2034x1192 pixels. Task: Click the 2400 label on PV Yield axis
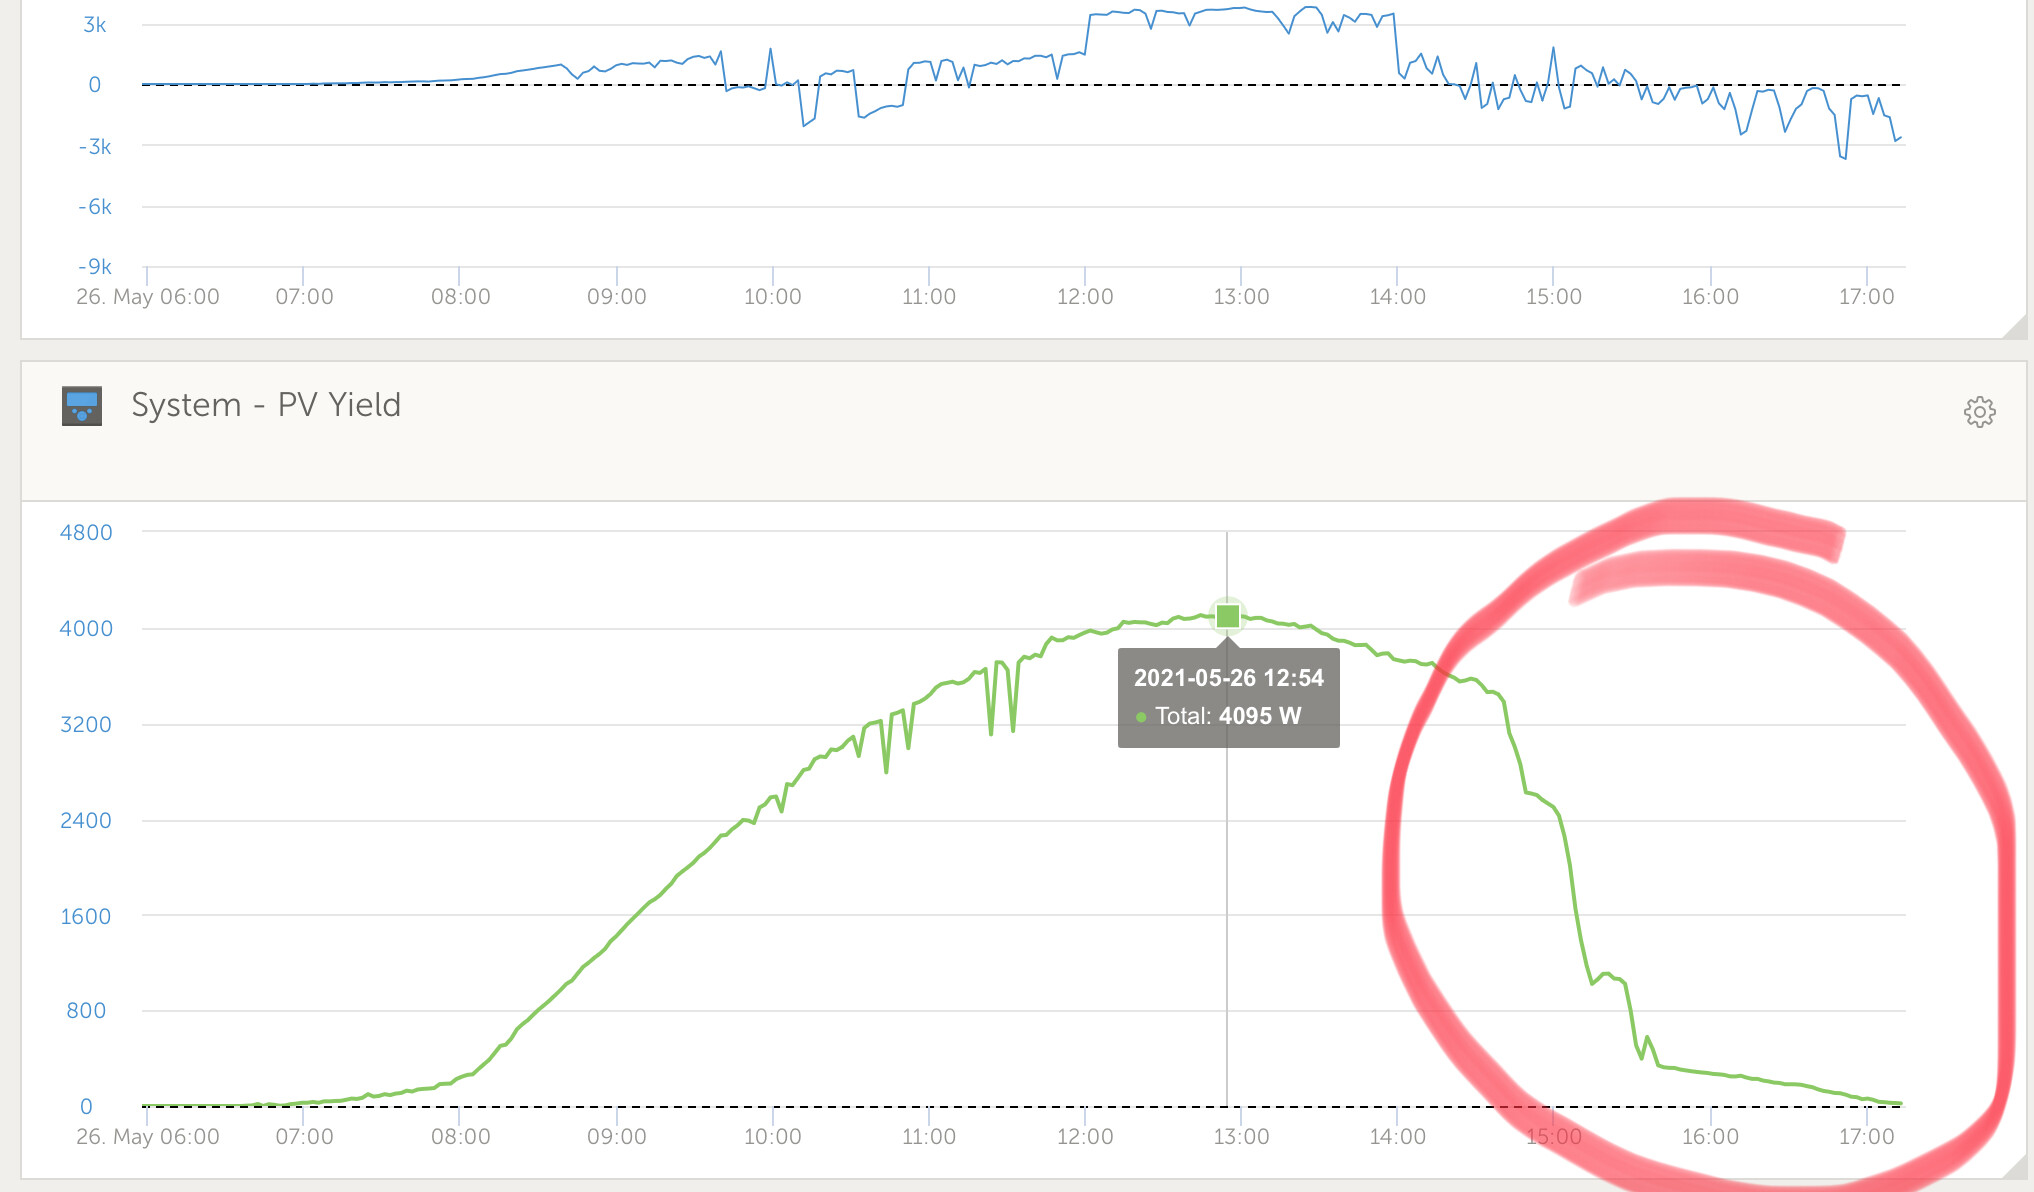click(86, 820)
